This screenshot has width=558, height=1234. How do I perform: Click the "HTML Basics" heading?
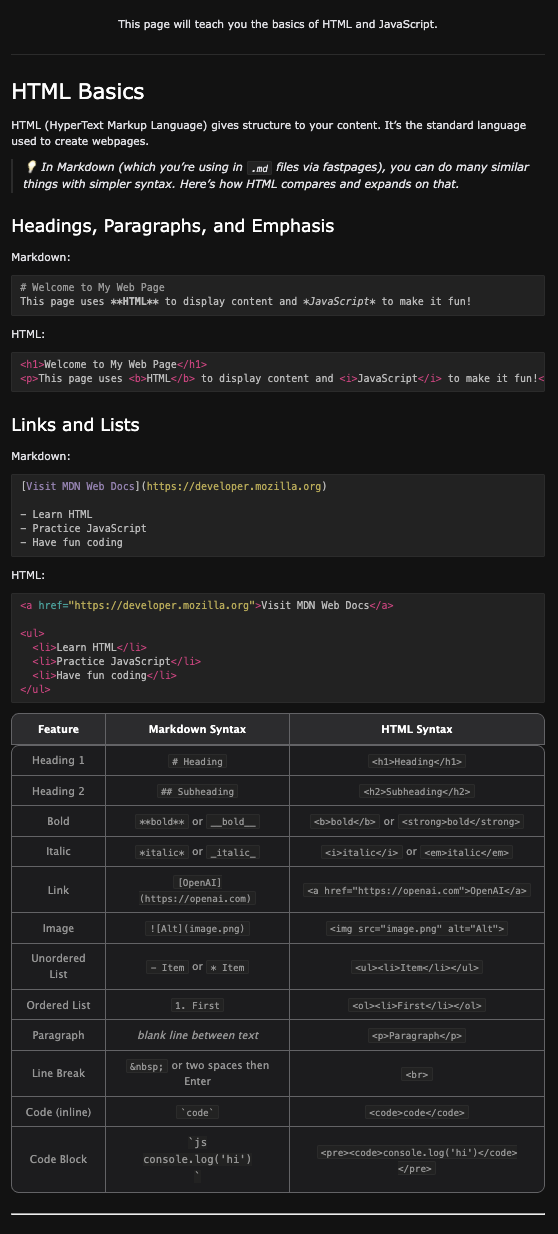click(x=78, y=91)
